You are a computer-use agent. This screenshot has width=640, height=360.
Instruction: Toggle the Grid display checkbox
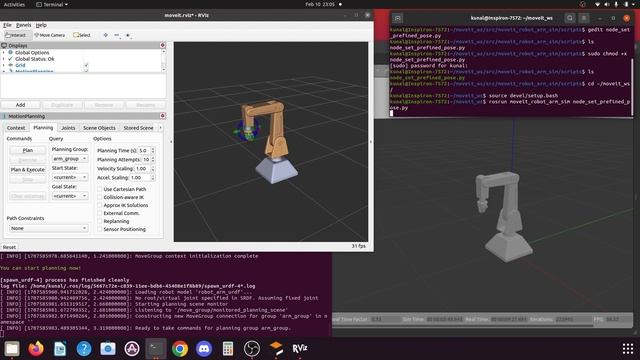(x=86, y=65)
